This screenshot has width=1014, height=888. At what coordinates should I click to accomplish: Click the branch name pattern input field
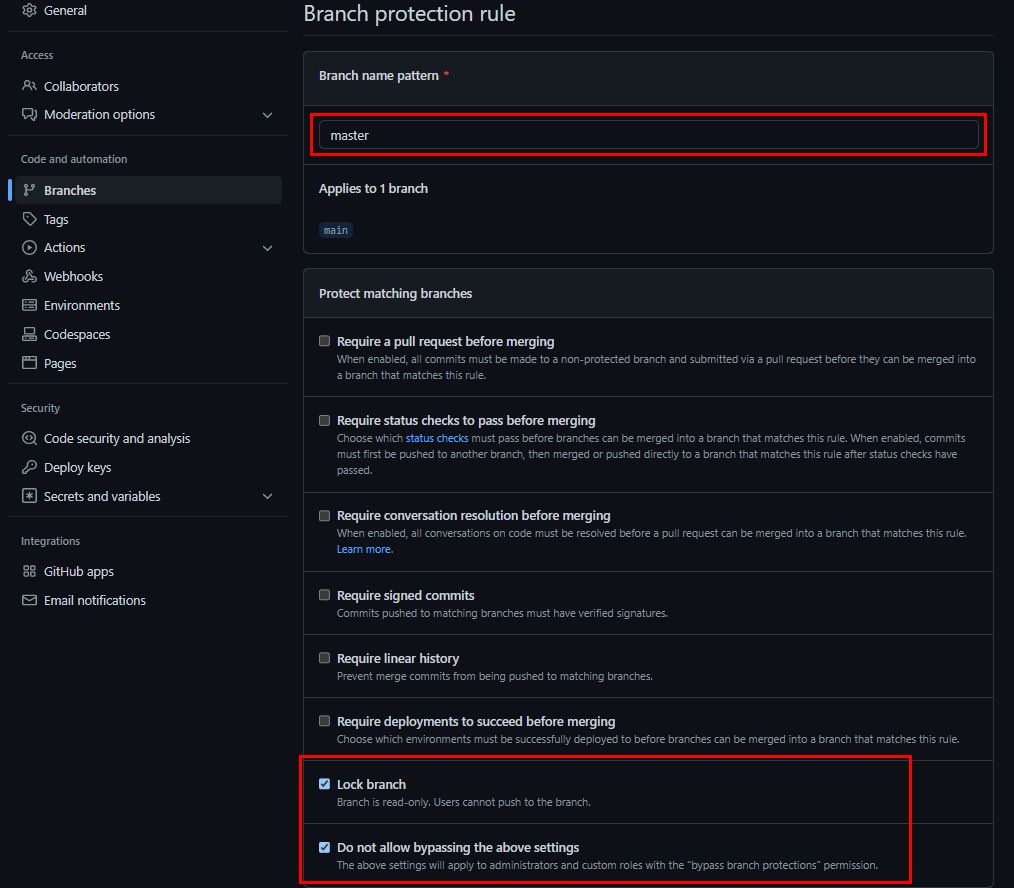(x=648, y=135)
